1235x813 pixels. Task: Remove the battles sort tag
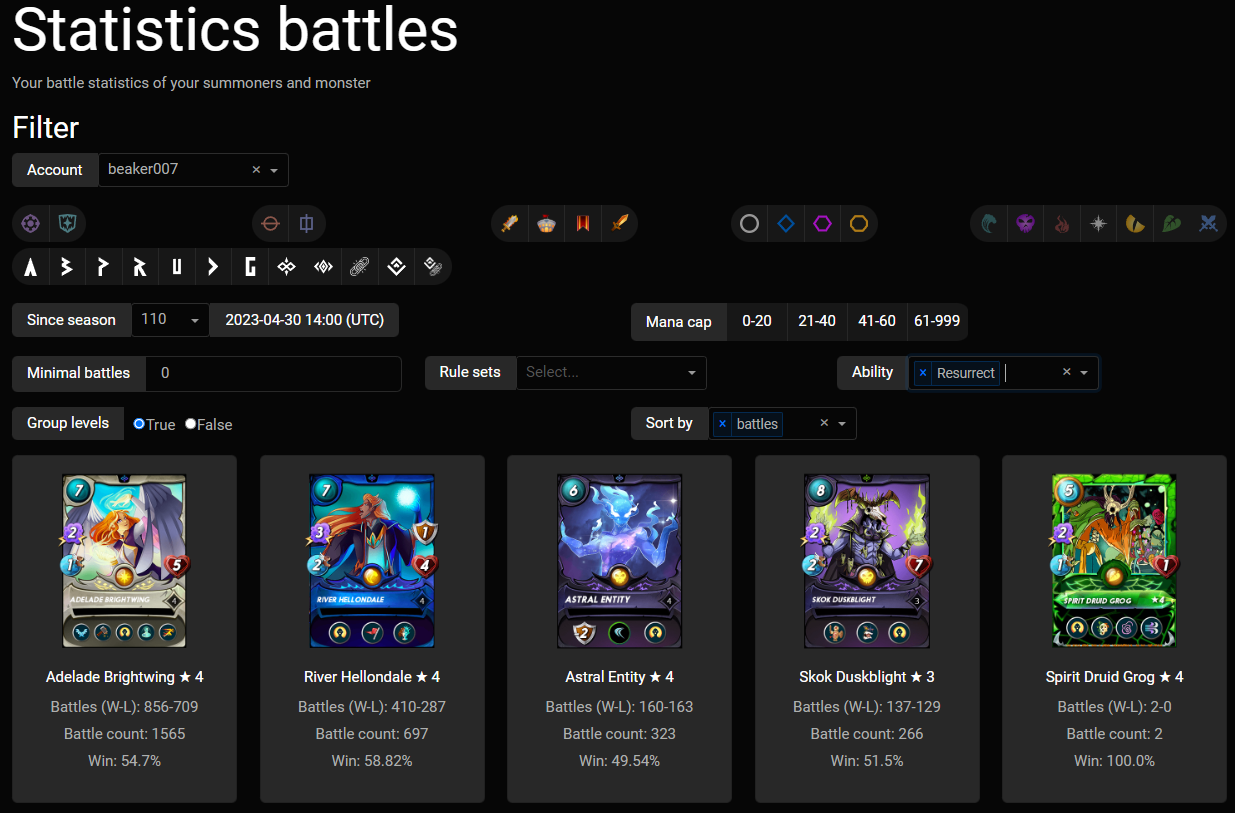[722, 424]
